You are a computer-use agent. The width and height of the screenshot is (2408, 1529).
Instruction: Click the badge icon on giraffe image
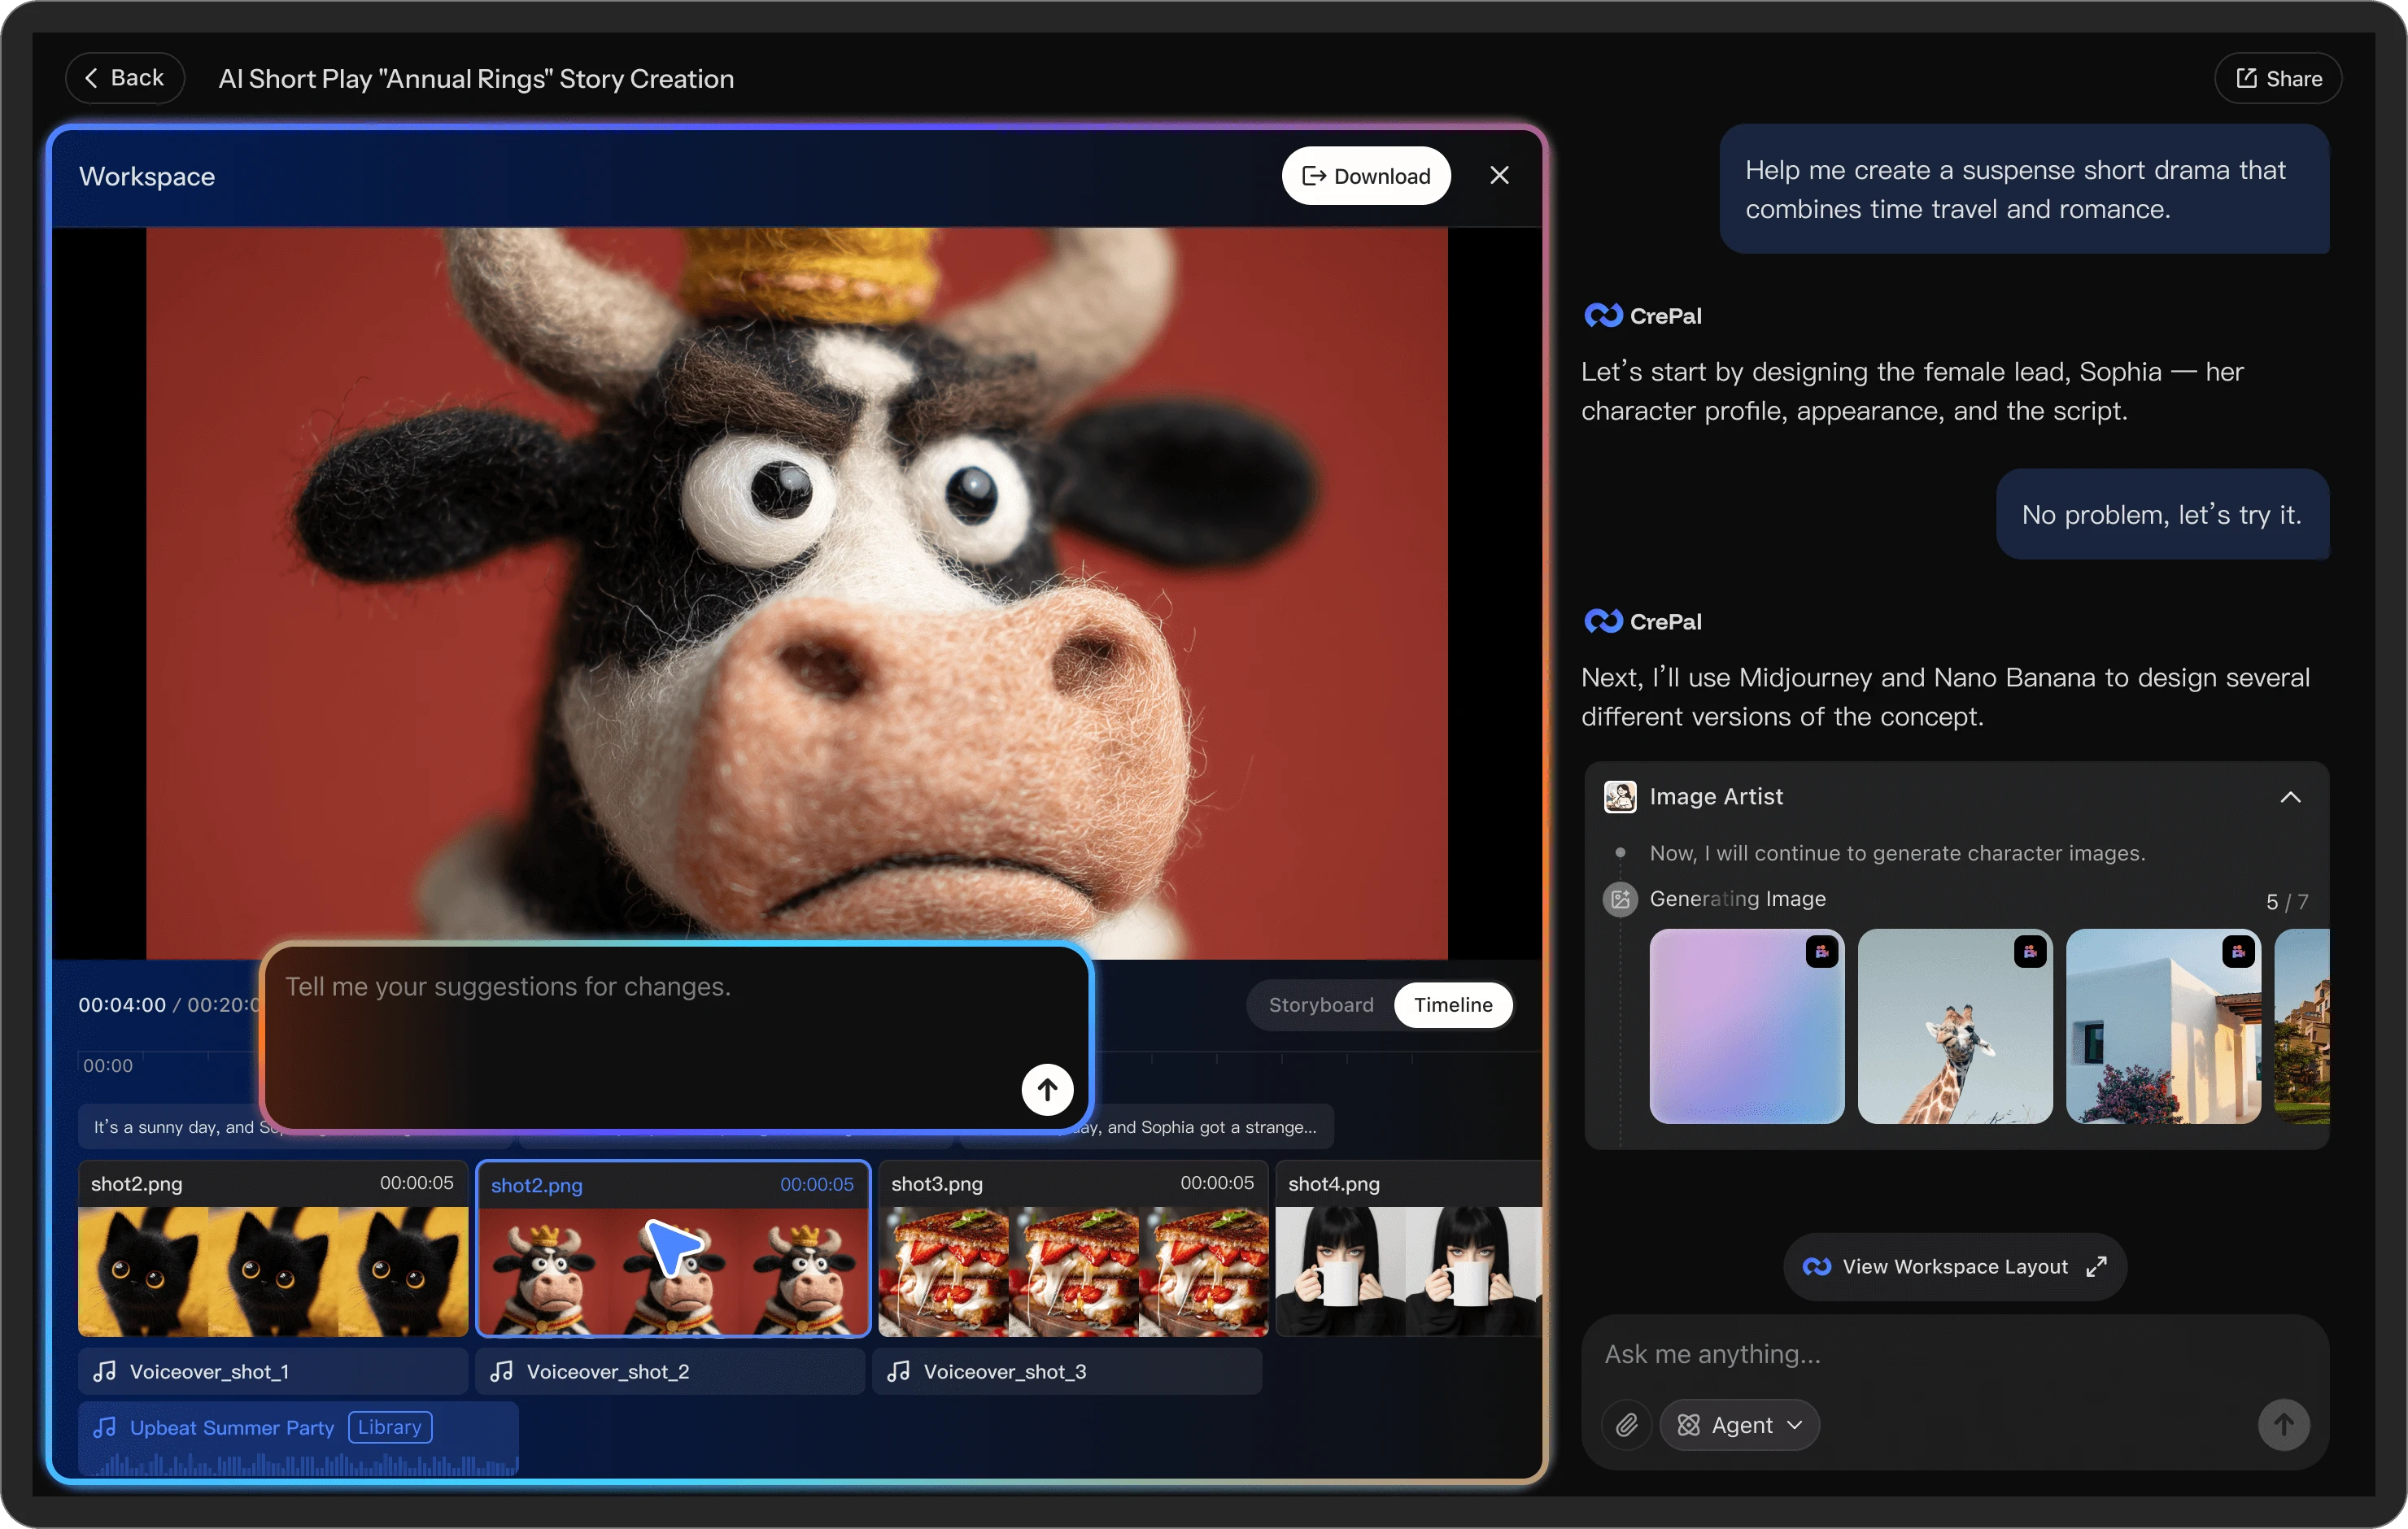click(2029, 951)
